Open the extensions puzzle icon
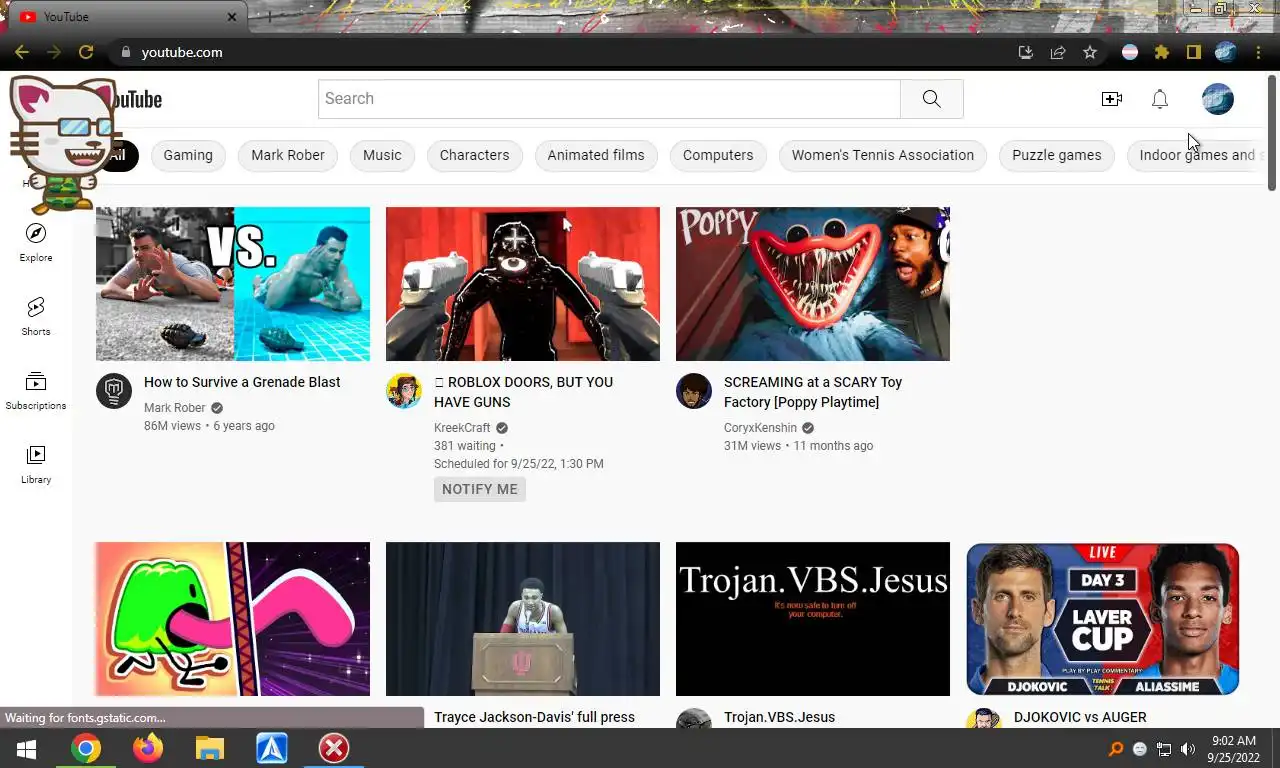1280x768 pixels. (1162, 52)
